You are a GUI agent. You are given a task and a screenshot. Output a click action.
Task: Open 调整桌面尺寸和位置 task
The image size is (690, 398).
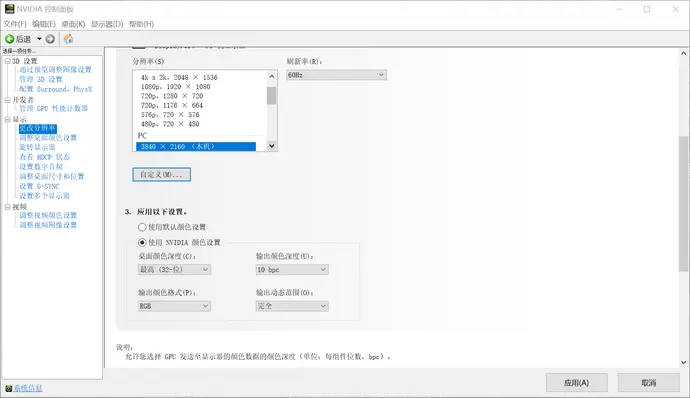pyautogui.click(x=51, y=176)
